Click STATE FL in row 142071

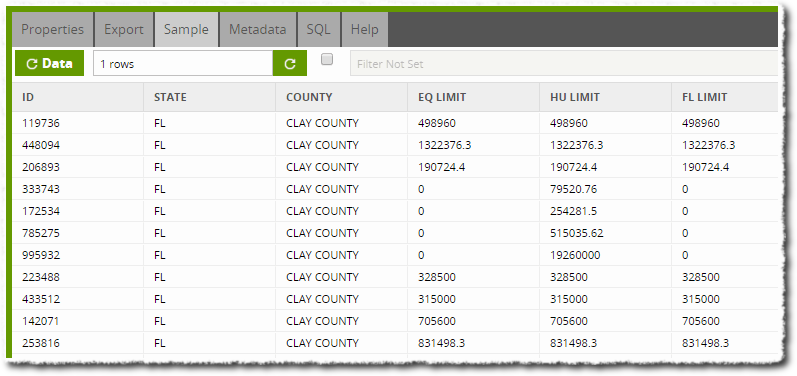[160, 321]
